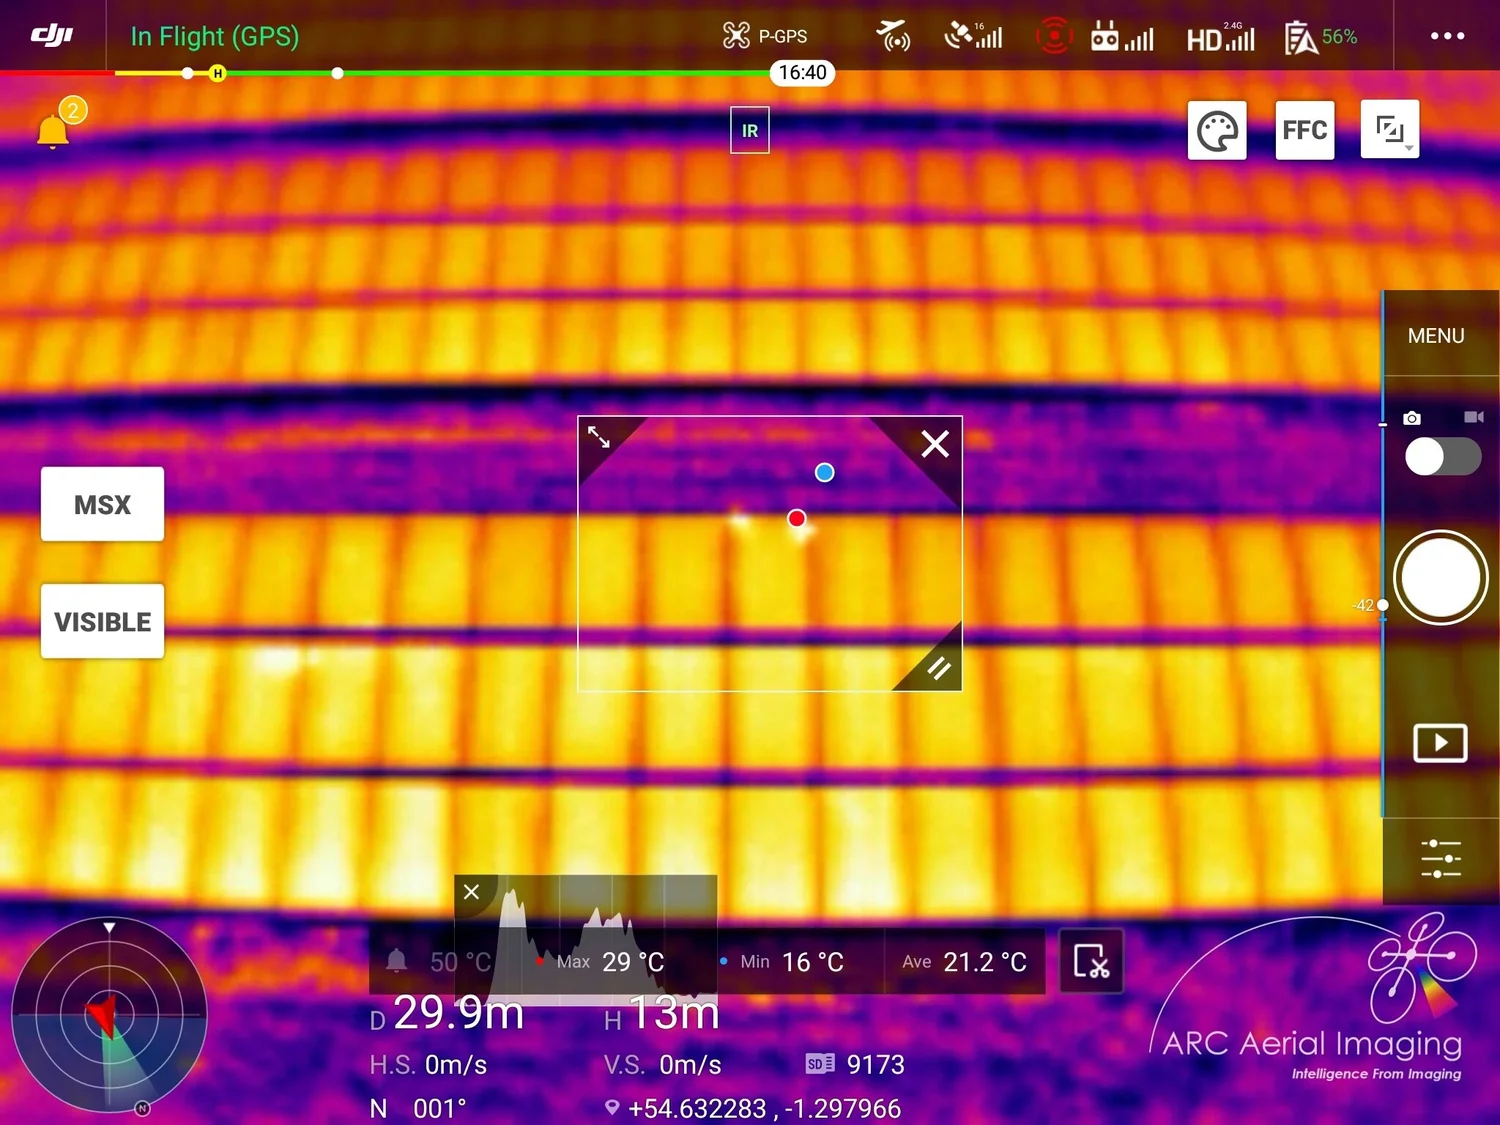Image resolution: width=1500 pixels, height=1125 pixels.
Task: Tap the heading N 001° readout
Action: tap(418, 1108)
